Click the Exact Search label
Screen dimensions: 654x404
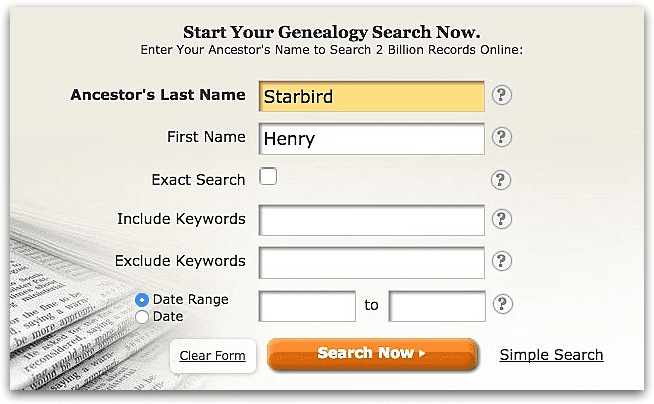199,180
